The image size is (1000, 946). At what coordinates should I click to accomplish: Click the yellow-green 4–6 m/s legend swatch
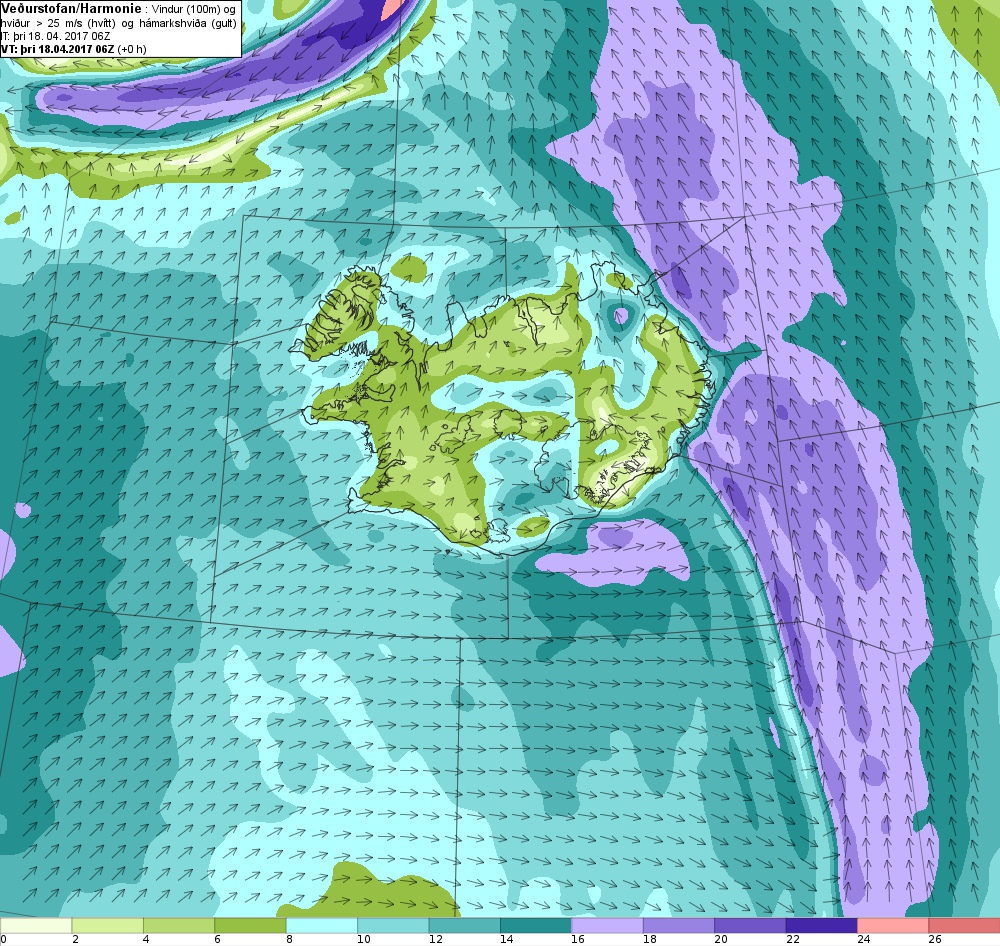click(x=179, y=926)
